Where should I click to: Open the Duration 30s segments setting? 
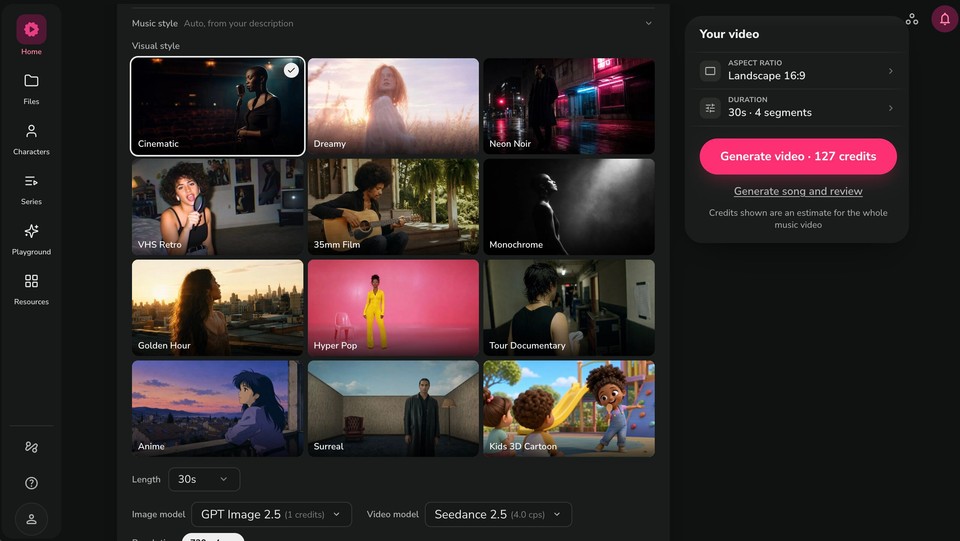(797, 107)
